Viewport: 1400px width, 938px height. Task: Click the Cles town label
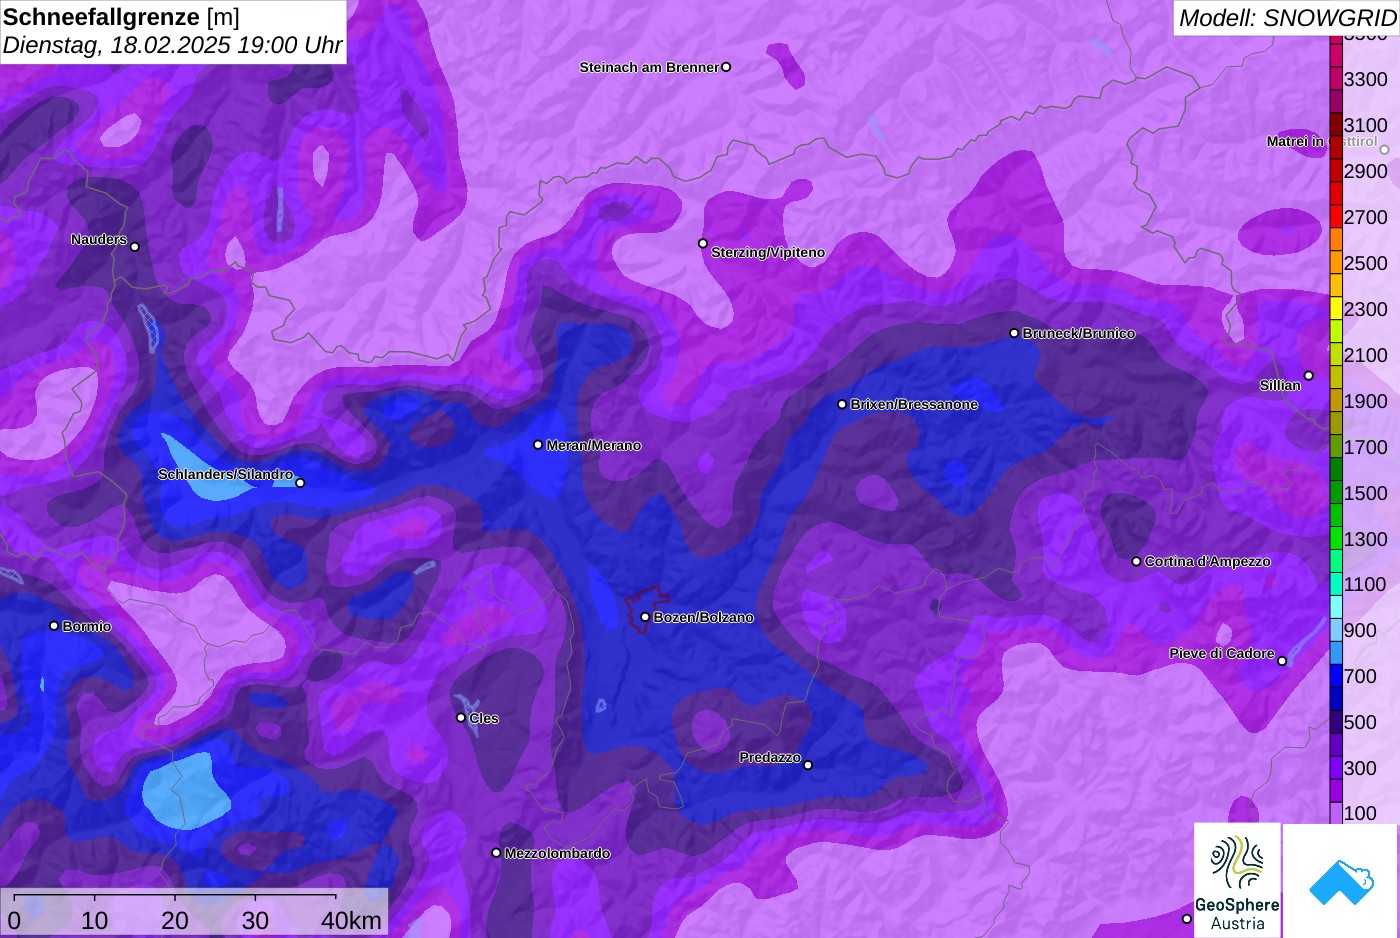point(484,718)
